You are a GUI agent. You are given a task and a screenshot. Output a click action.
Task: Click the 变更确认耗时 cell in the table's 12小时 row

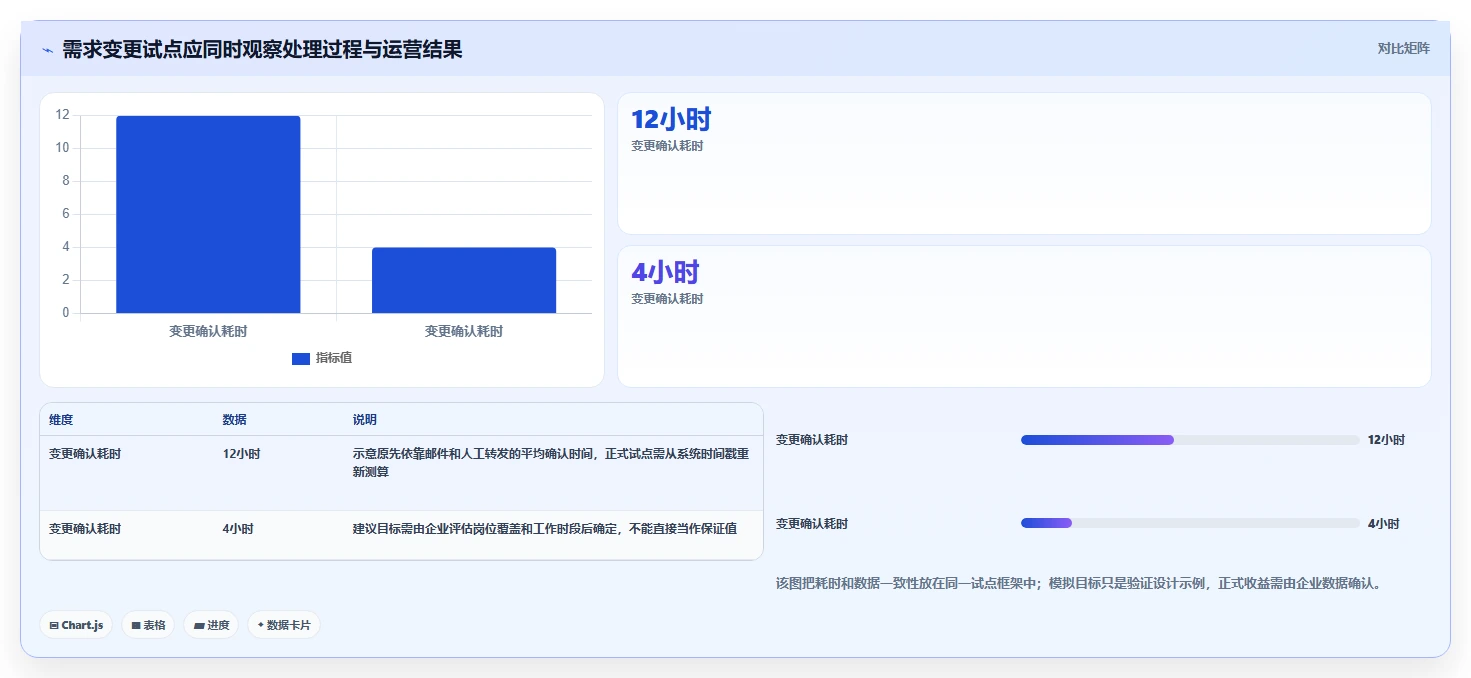(x=85, y=454)
